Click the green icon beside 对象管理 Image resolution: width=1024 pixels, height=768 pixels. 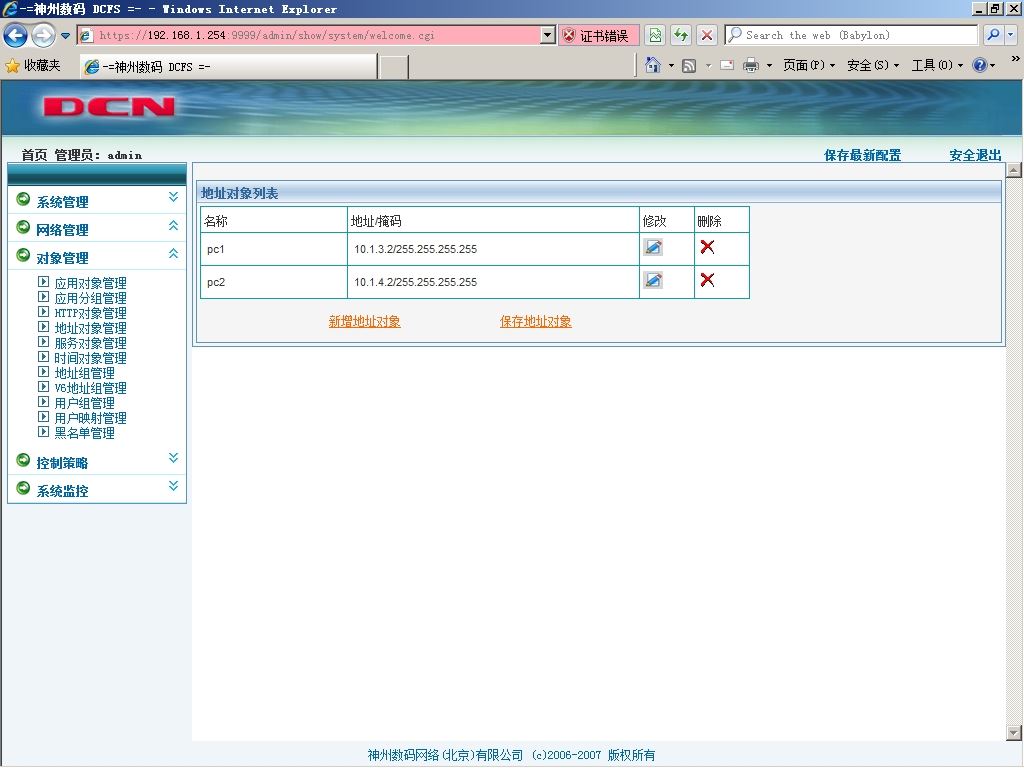pyautogui.click(x=23, y=255)
